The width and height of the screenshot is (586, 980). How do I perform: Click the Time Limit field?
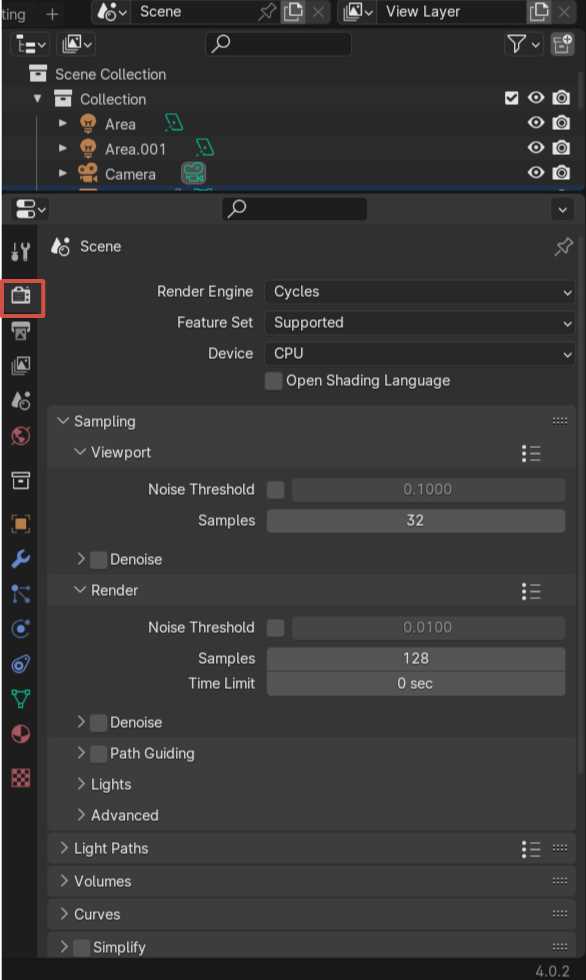coord(416,684)
